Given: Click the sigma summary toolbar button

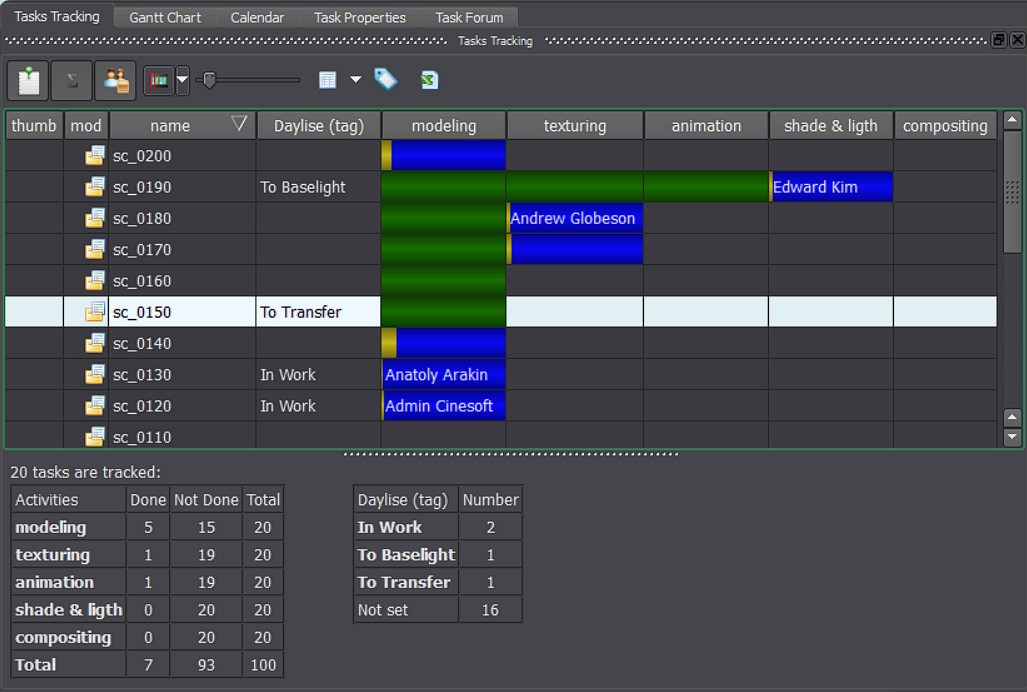Looking at the screenshot, I should click(71, 81).
